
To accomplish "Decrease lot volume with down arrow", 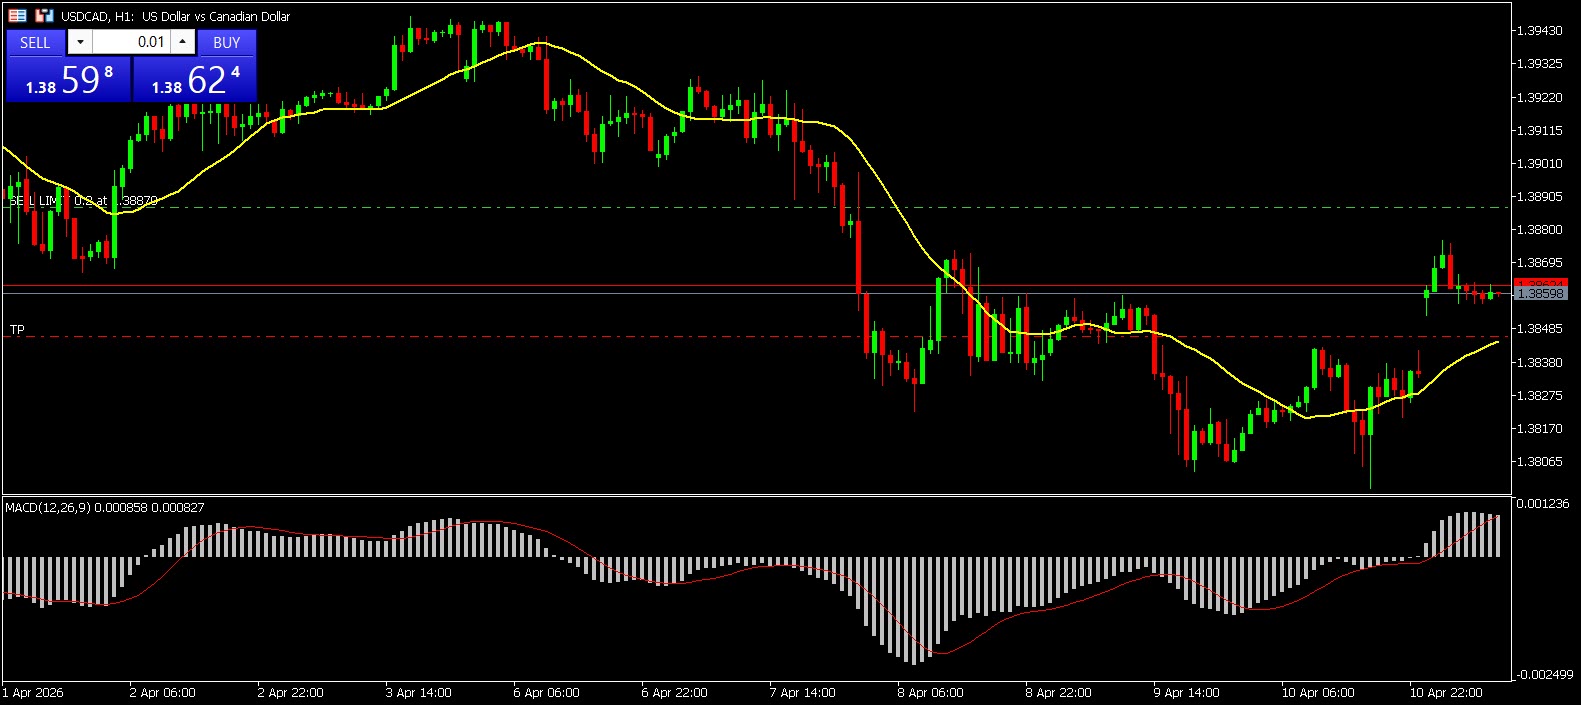I will coord(80,42).
